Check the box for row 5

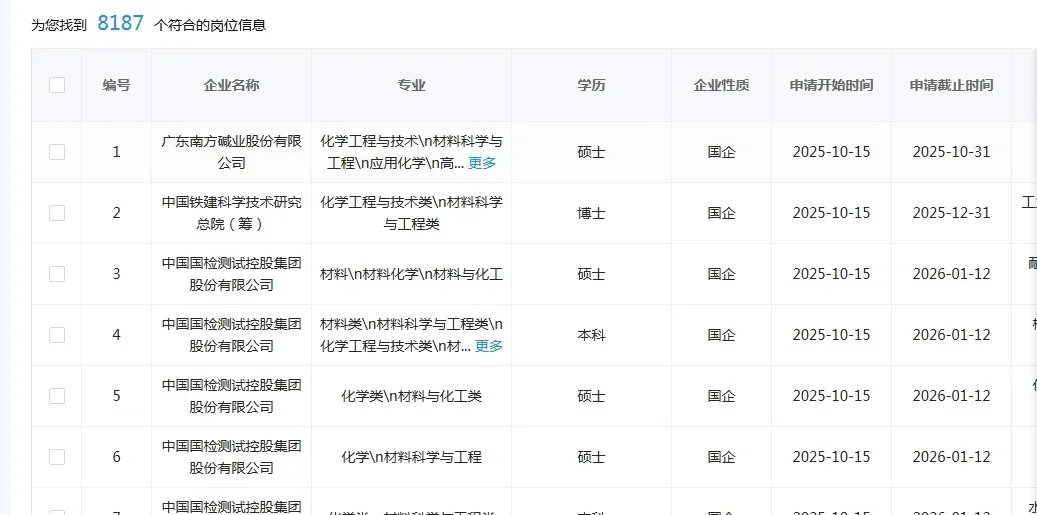click(x=57, y=395)
